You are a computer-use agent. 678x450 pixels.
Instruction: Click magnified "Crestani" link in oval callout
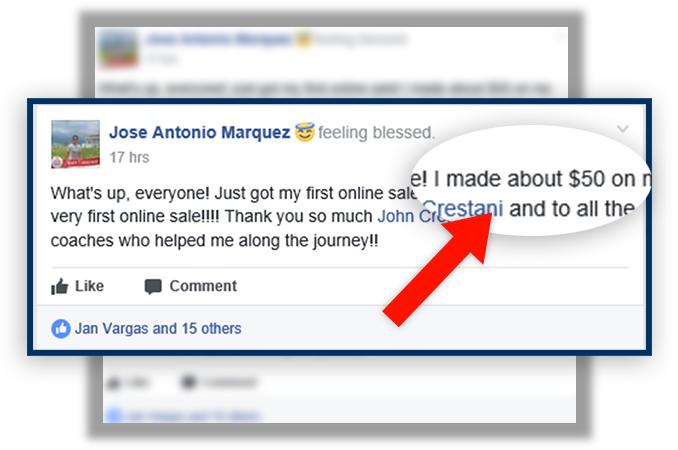point(463,209)
